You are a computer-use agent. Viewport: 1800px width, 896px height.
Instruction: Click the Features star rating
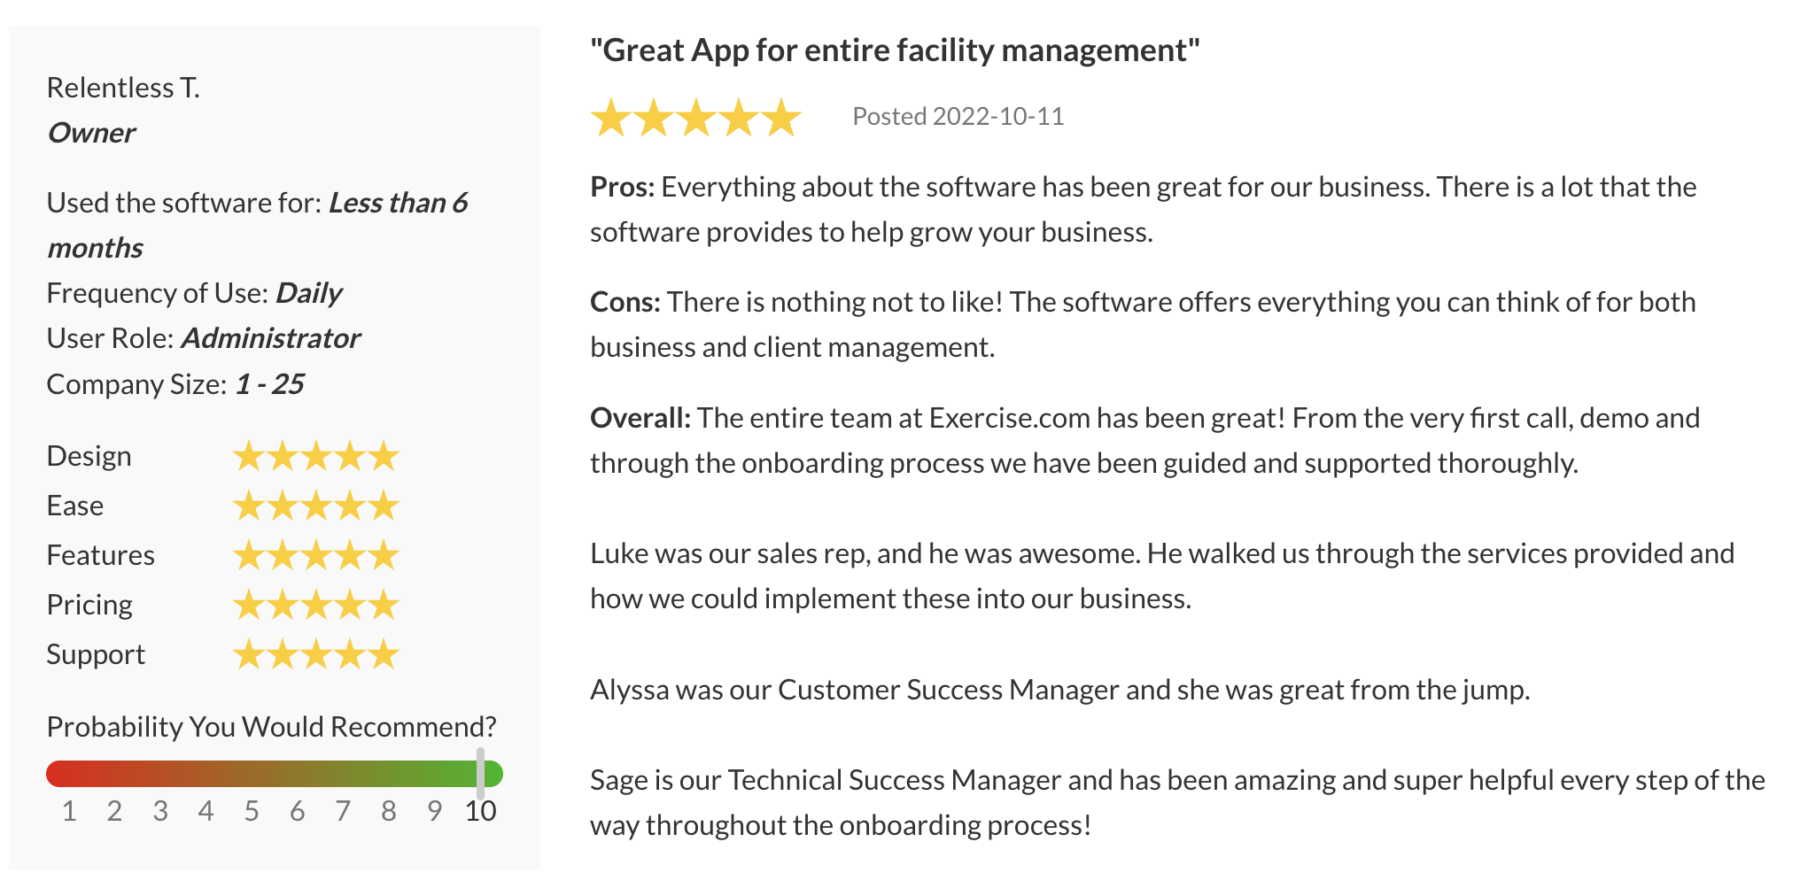tap(316, 555)
